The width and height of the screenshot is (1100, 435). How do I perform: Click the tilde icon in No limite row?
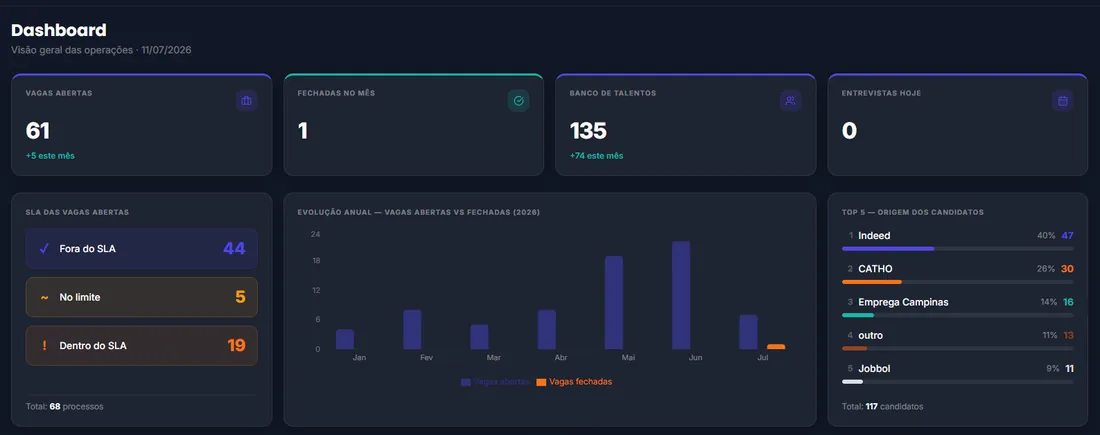tap(44, 297)
